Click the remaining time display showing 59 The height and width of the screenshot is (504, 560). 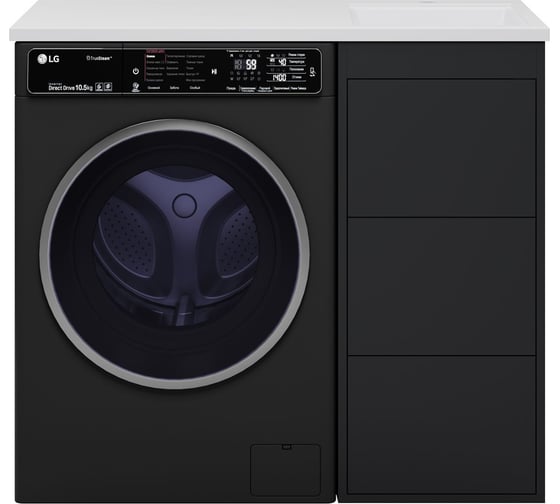tap(251, 64)
